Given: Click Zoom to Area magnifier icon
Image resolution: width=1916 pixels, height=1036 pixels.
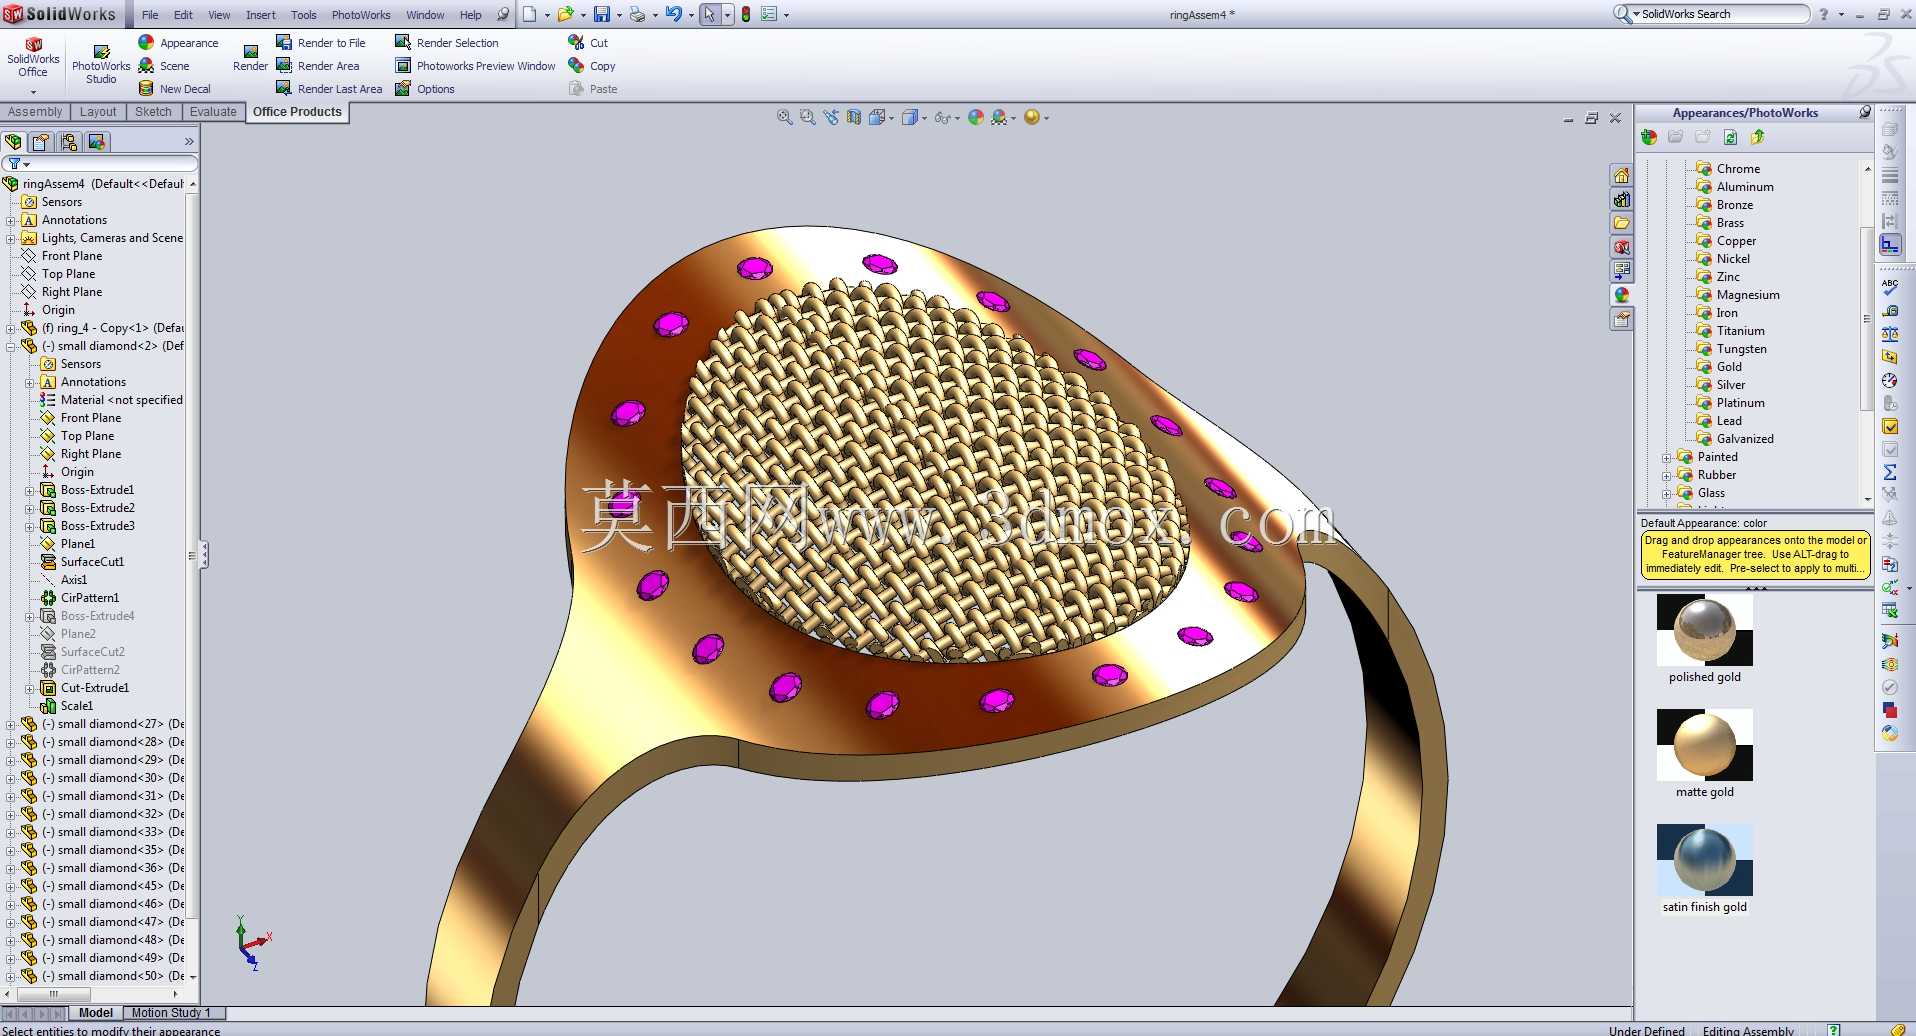Looking at the screenshot, I should coord(808,117).
